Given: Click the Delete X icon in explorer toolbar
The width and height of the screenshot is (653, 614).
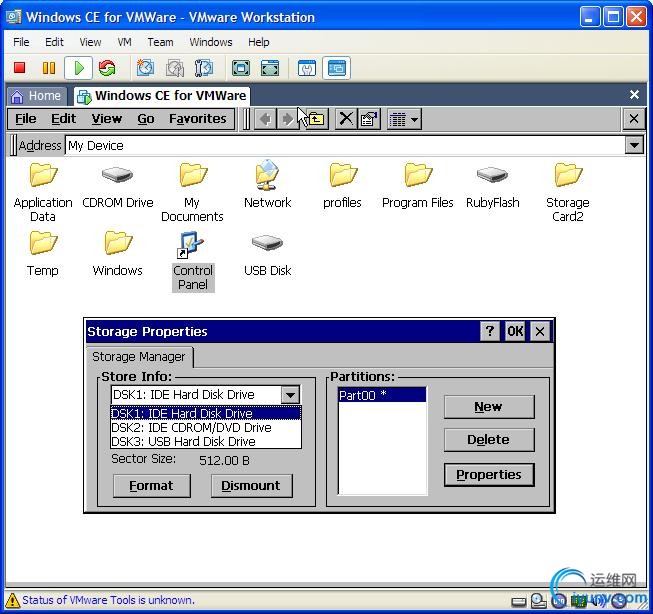Looking at the screenshot, I should coord(346,119).
